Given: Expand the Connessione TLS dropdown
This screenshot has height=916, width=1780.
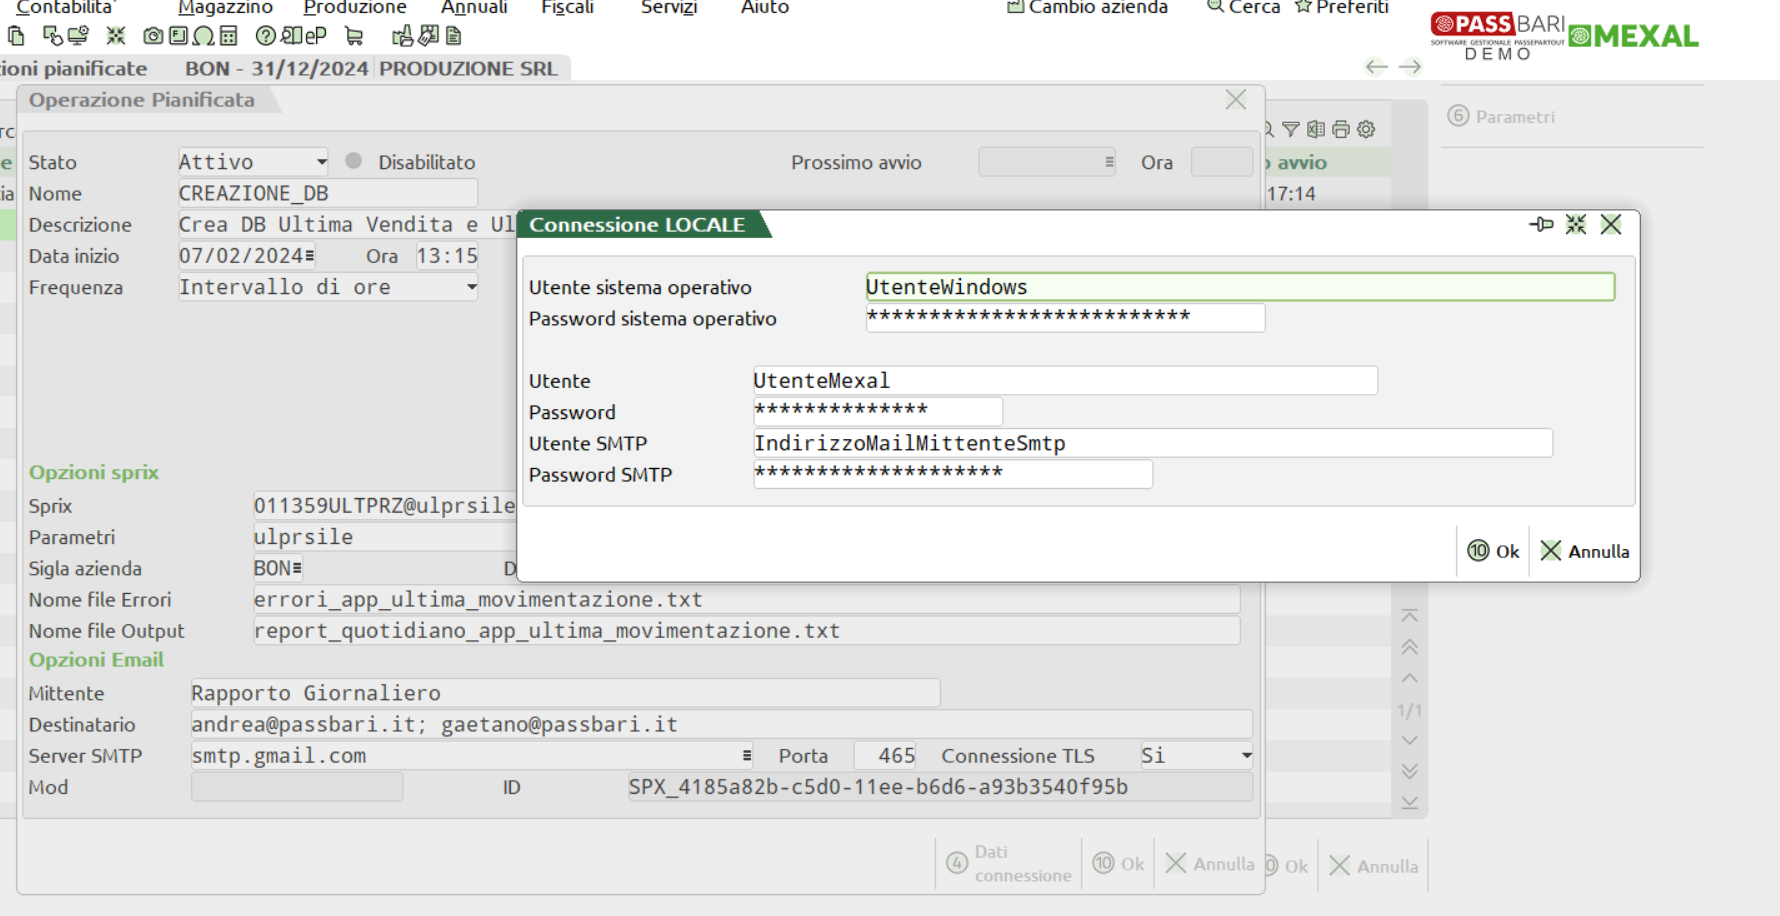Looking at the screenshot, I should (1246, 756).
